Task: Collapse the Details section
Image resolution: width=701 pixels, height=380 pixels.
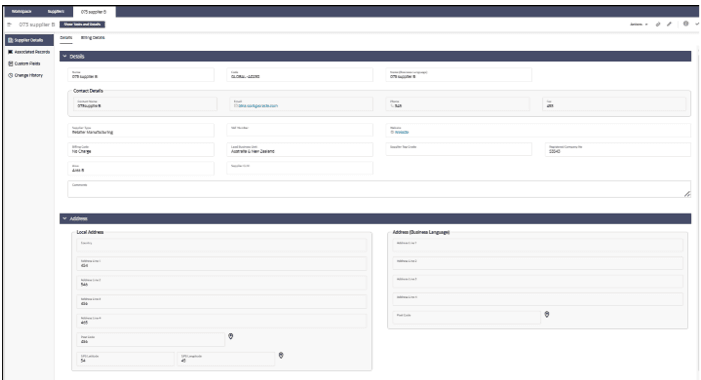Action: pyautogui.click(x=65, y=56)
